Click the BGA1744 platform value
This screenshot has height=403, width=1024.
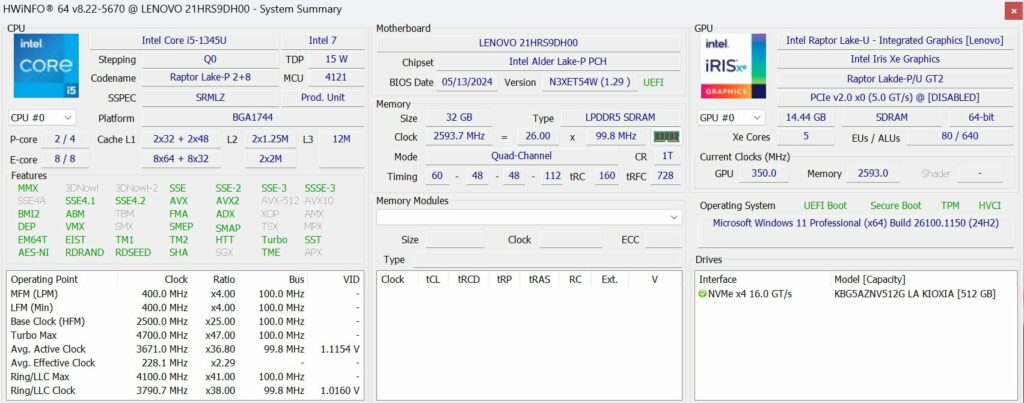tap(253, 118)
